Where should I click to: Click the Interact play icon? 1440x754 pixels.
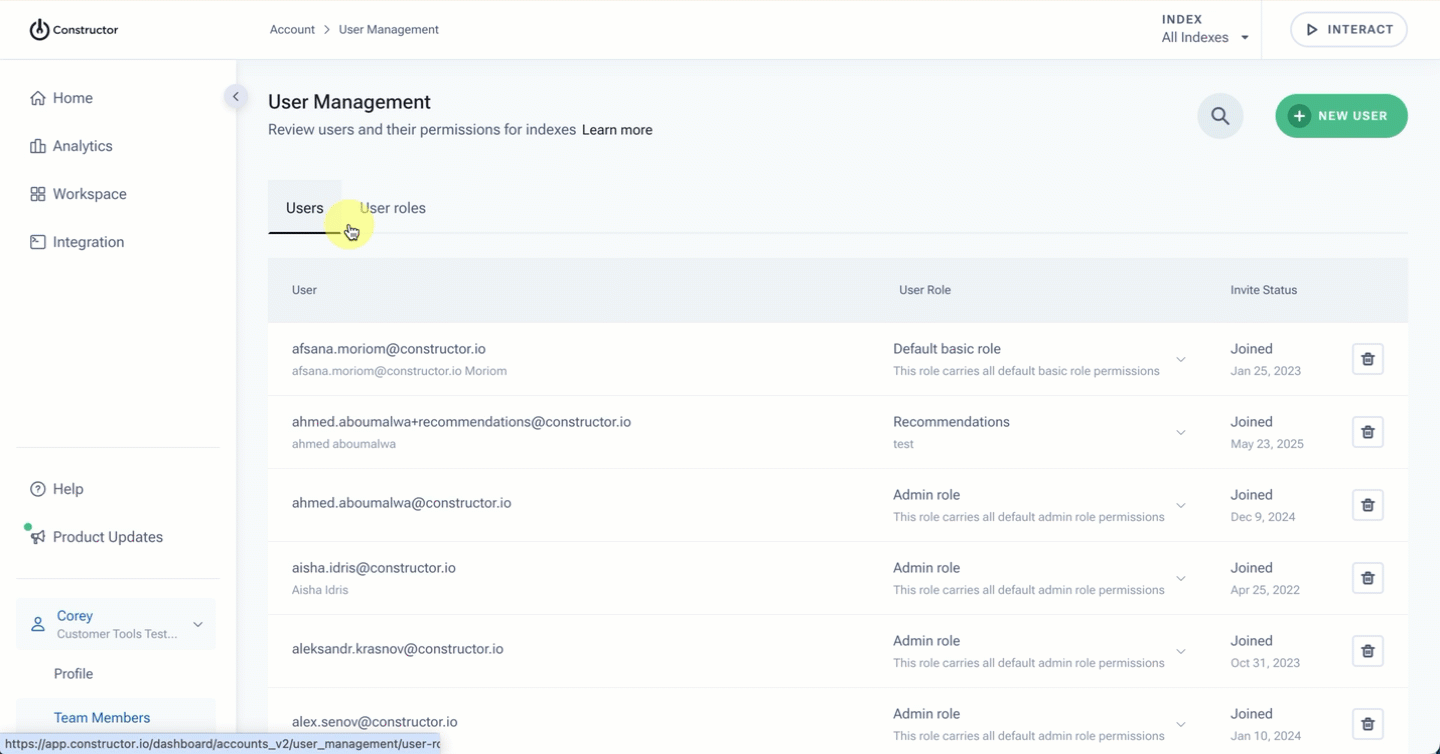1312,30
